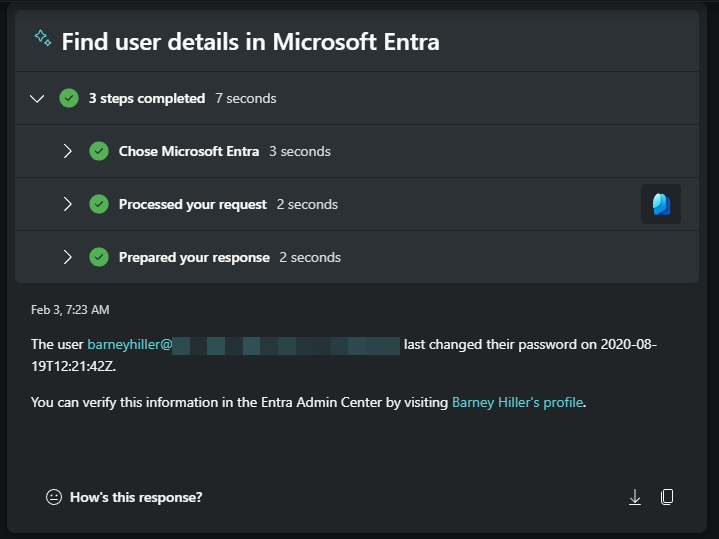Screen dimensions: 719x539
Task: Click the 7 seconds duration text
Action: 246,98
